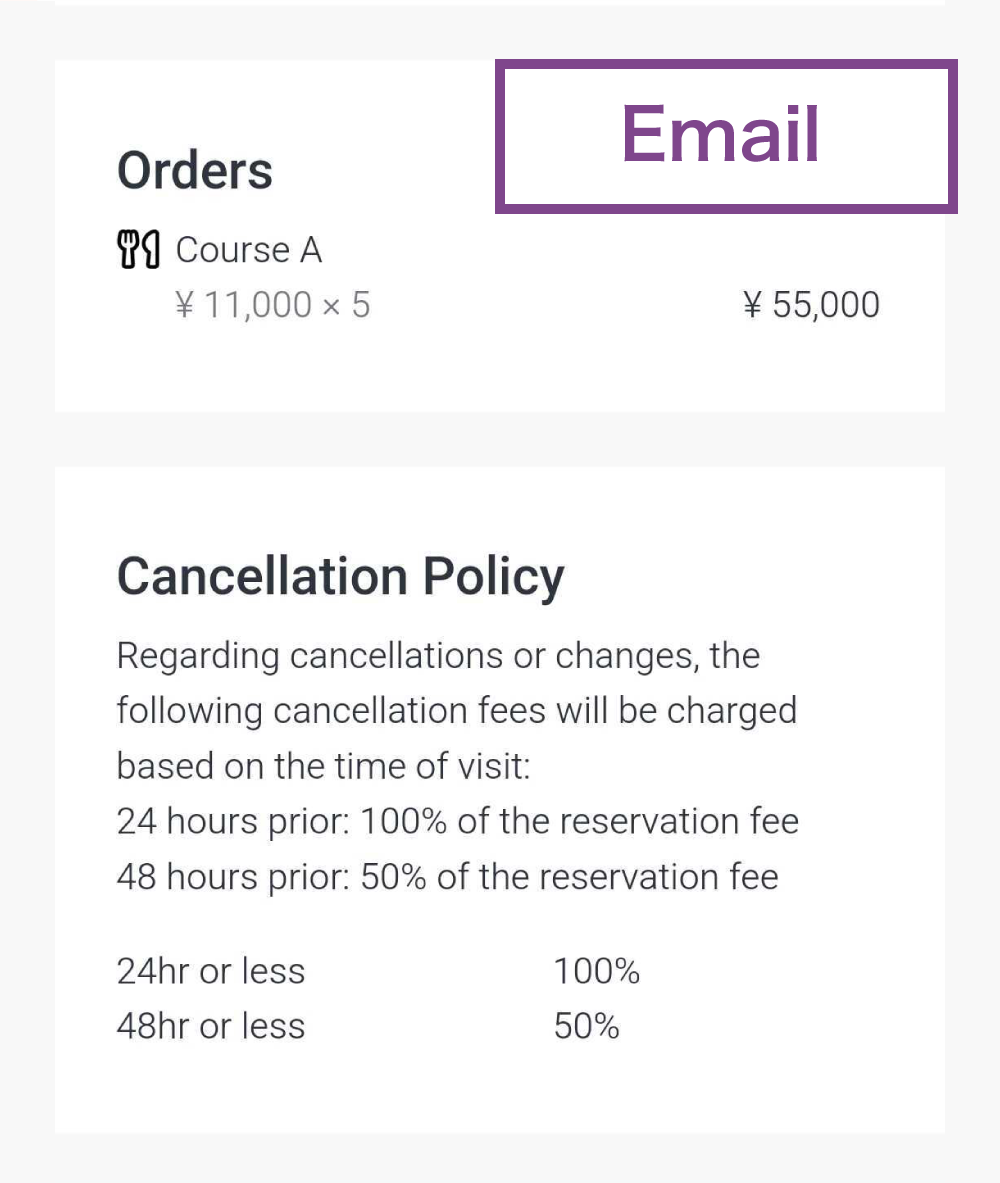This screenshot has height=1183, width=1000.
Task: Click '50% of the reservation fee' text
Action: pos(569,877)
